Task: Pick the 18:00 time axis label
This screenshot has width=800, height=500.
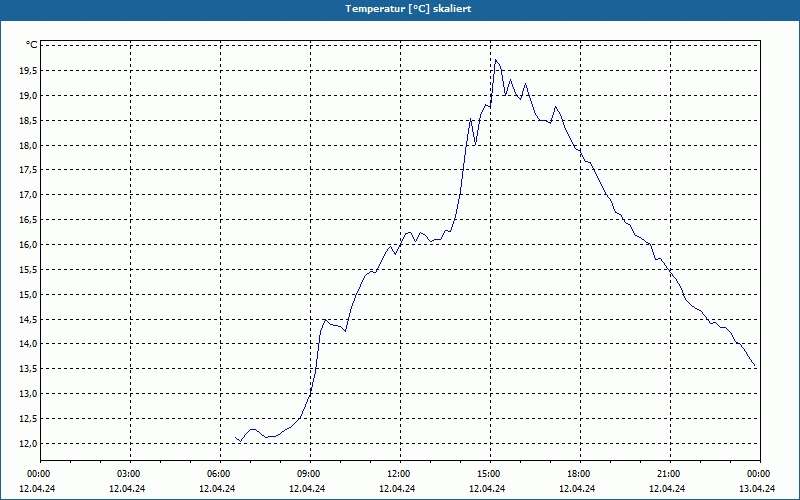Action: 578,473
